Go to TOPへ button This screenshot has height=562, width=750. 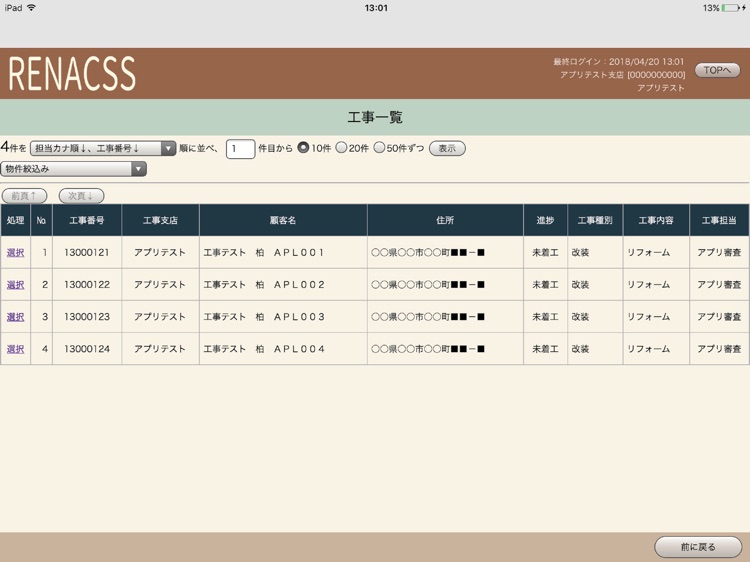point(717,70)
